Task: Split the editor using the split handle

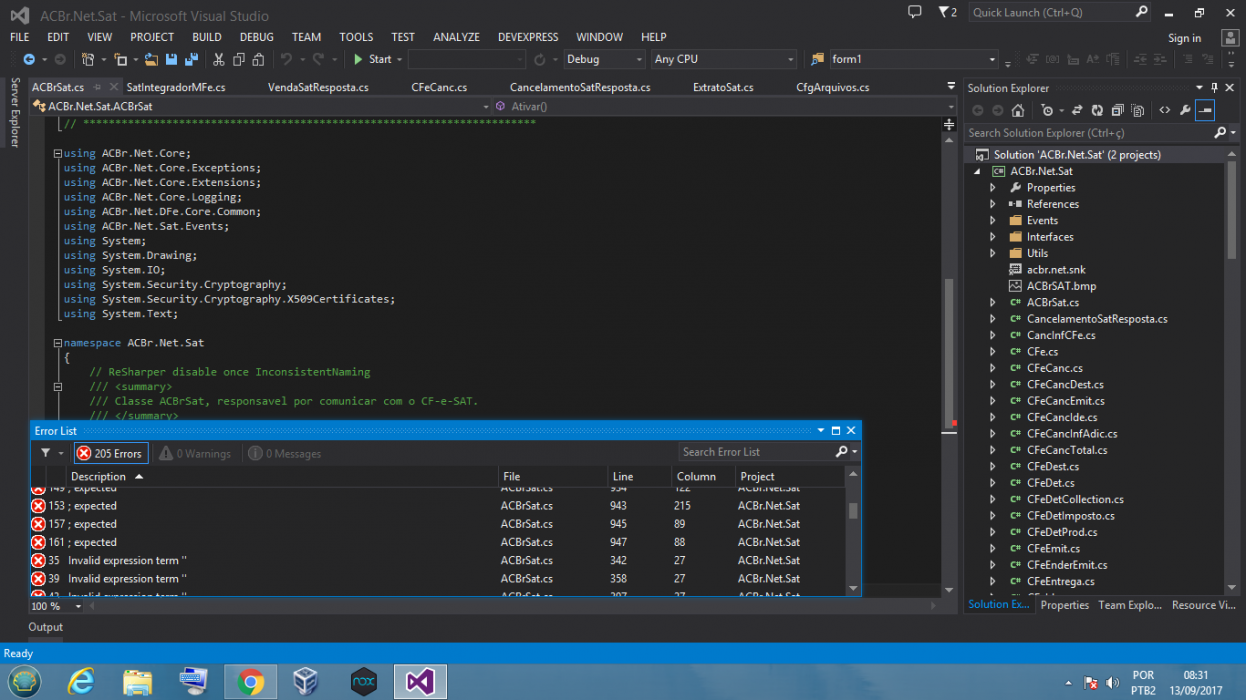Action: coord(949,124)
